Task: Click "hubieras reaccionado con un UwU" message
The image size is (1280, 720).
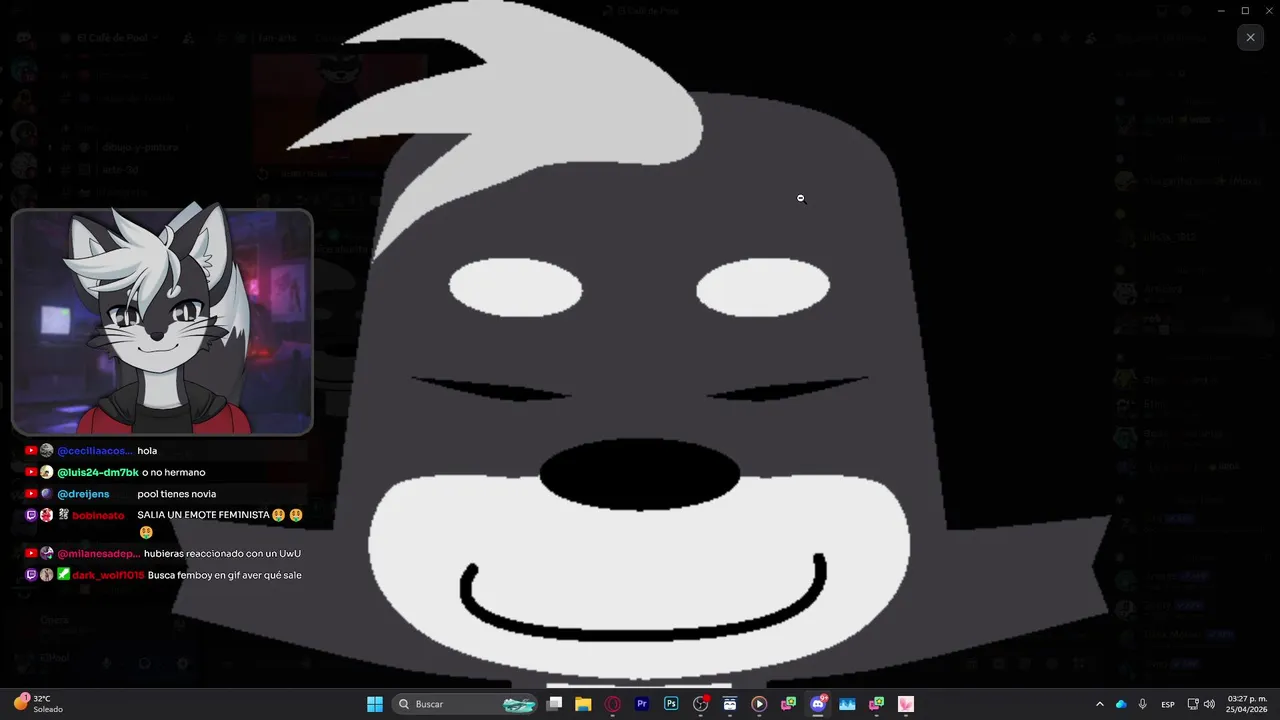Action: [x=222, y=553]
